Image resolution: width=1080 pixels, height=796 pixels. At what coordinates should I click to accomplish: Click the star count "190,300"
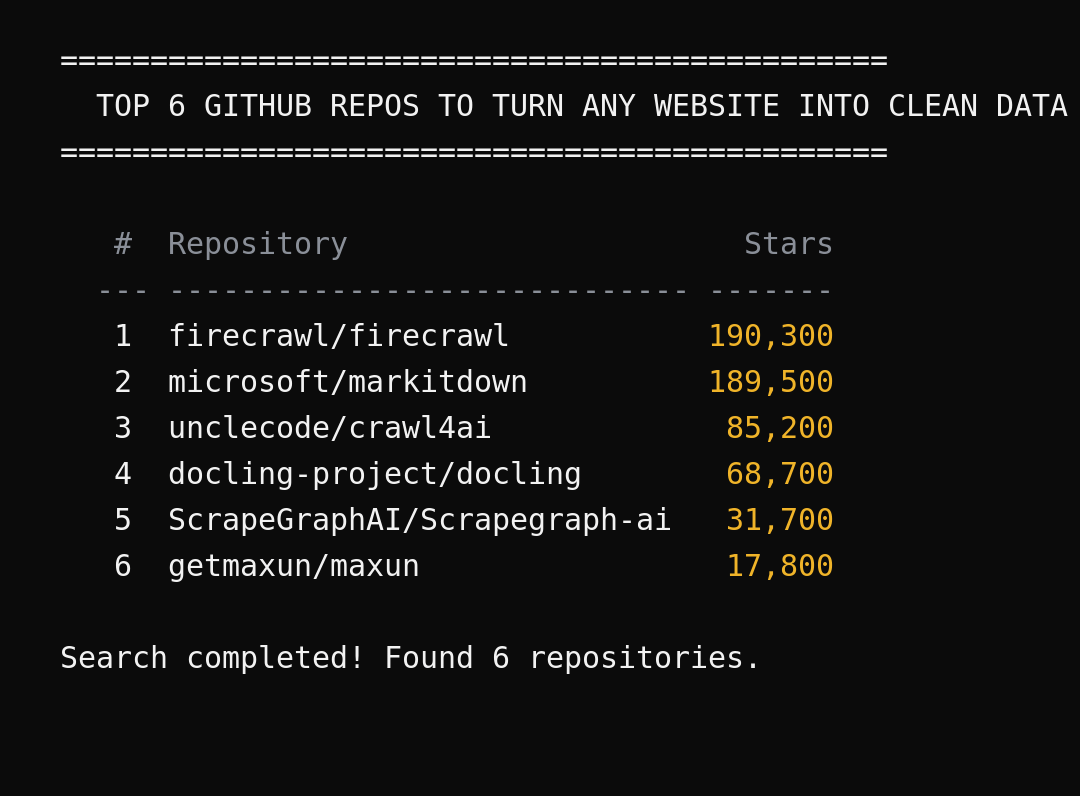(x=771, y=336)
